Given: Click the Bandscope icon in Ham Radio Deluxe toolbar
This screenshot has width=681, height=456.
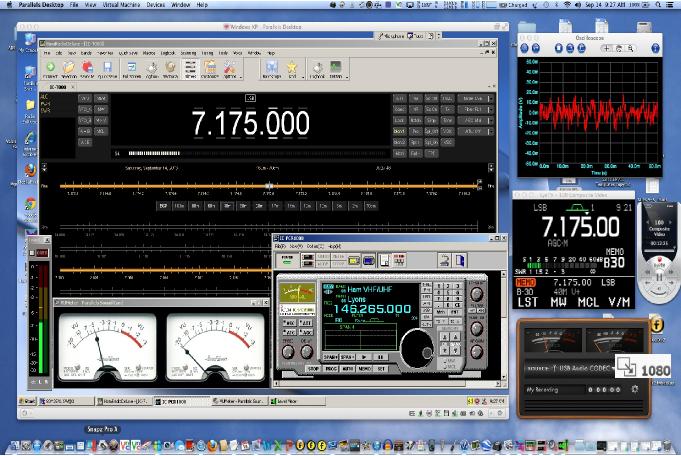Looking at the screenshot, I should click(x=272, y=67).
